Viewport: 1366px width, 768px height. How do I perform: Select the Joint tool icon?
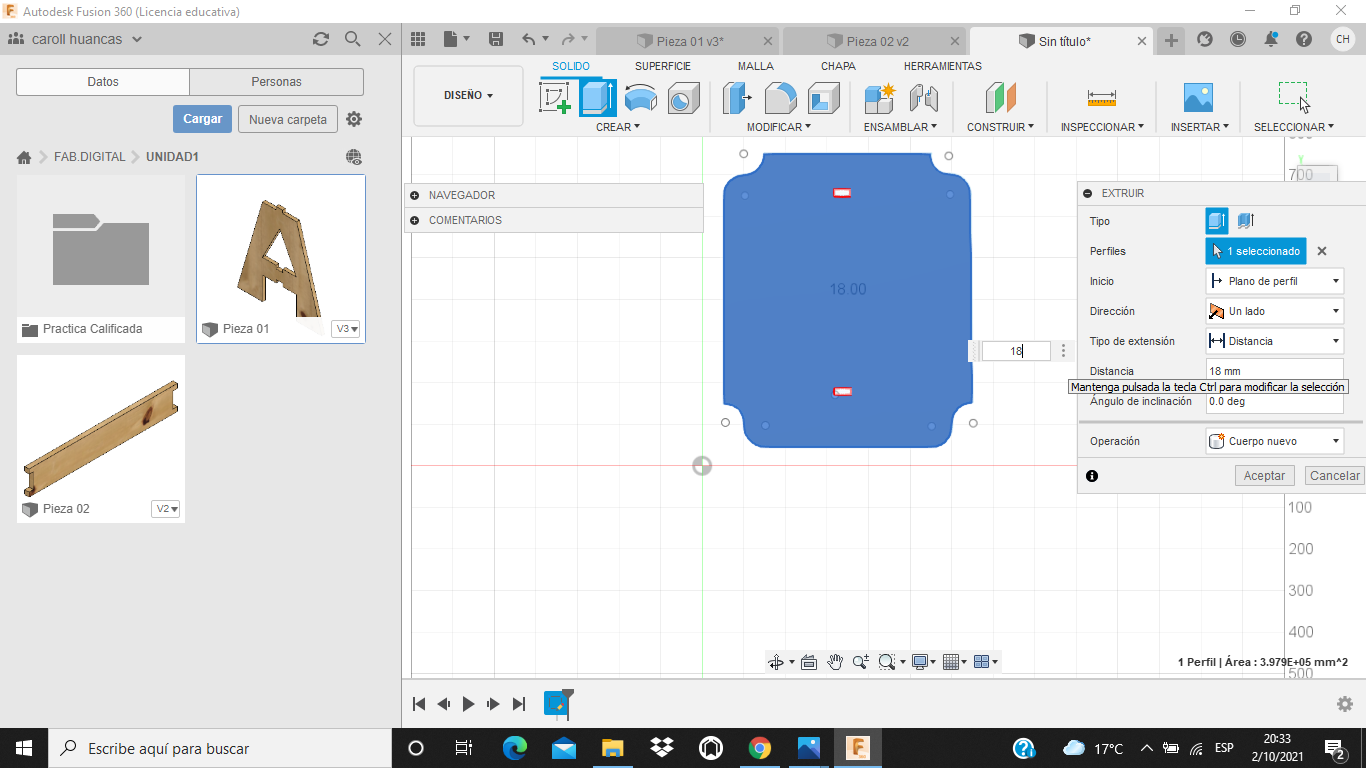tap(923, 98)
